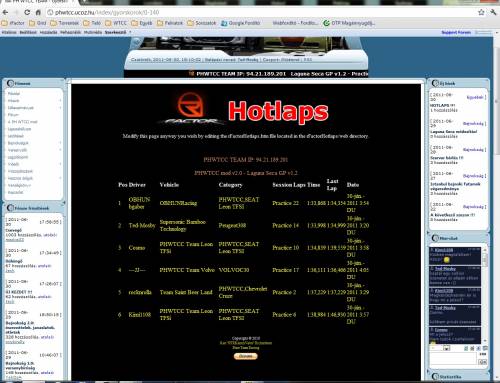Click the browser back arrow
Viewport: 500px width, 383px height.
(5, 12)
